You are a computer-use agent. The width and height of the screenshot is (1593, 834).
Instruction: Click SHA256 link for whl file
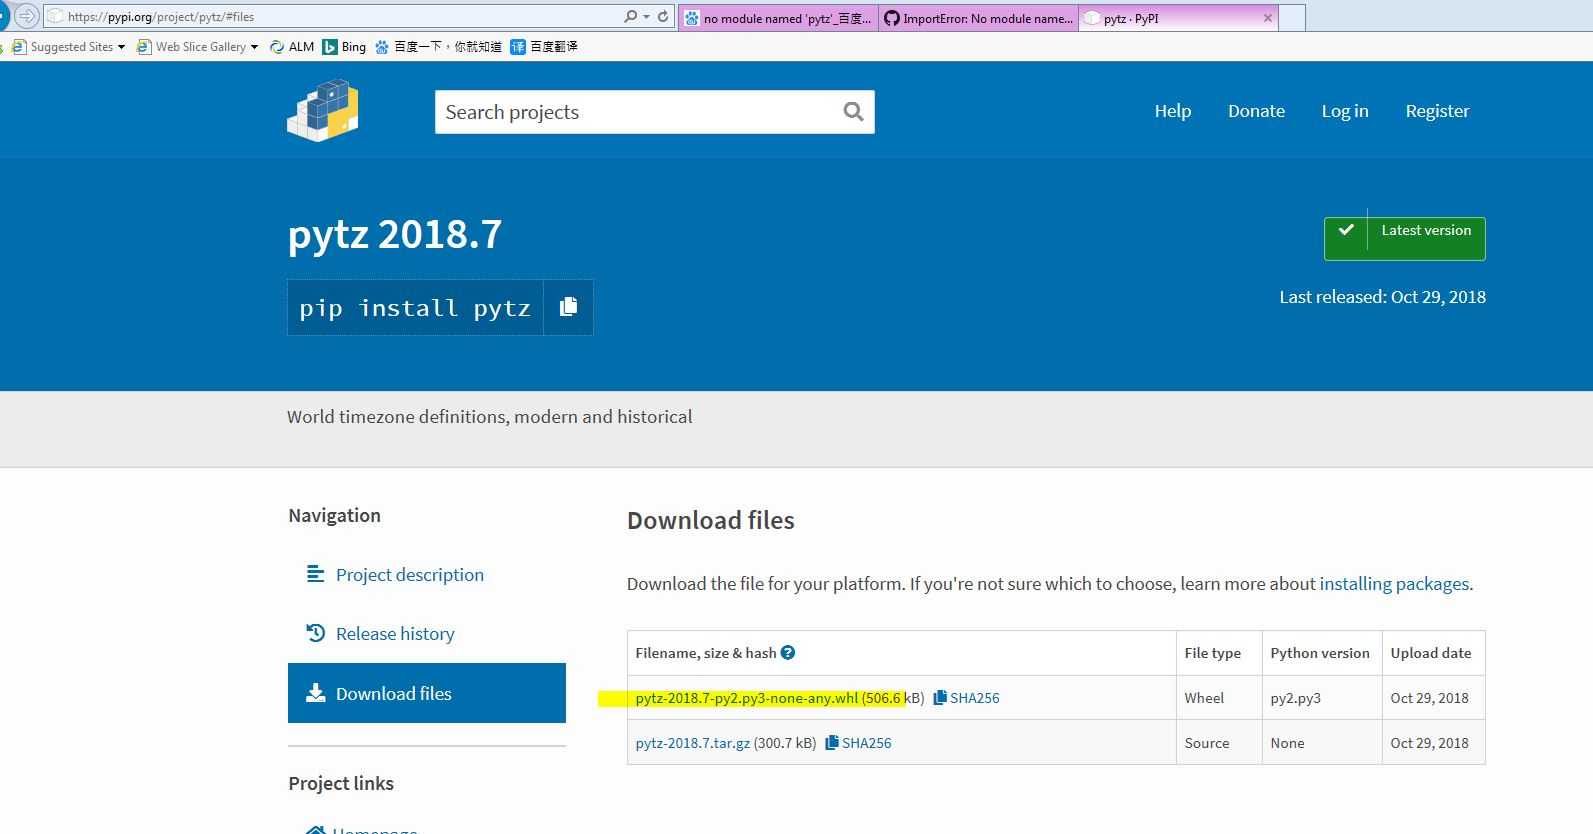(x=974, y=698)
